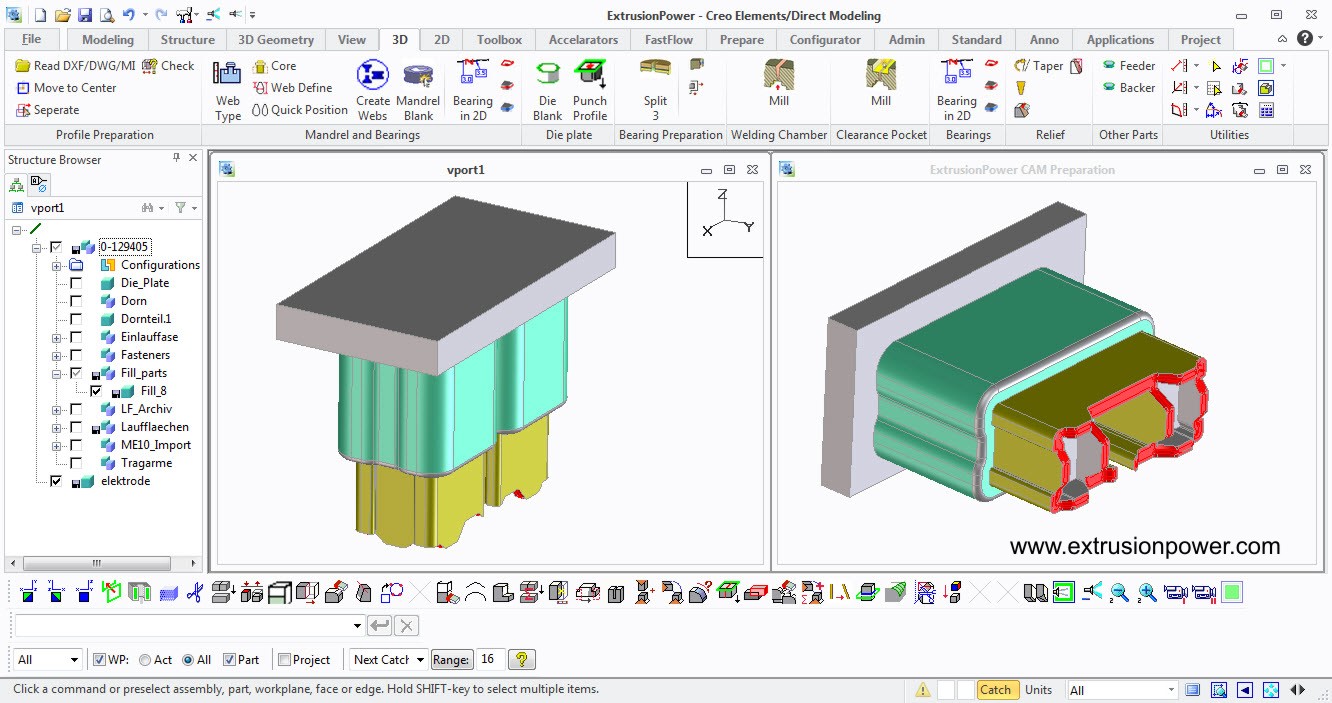Image resolution: width=1332 pixels, height=703 pixels.
Task: Toggle the Die_Plate checkbox
Action: (x=76, y=283)
